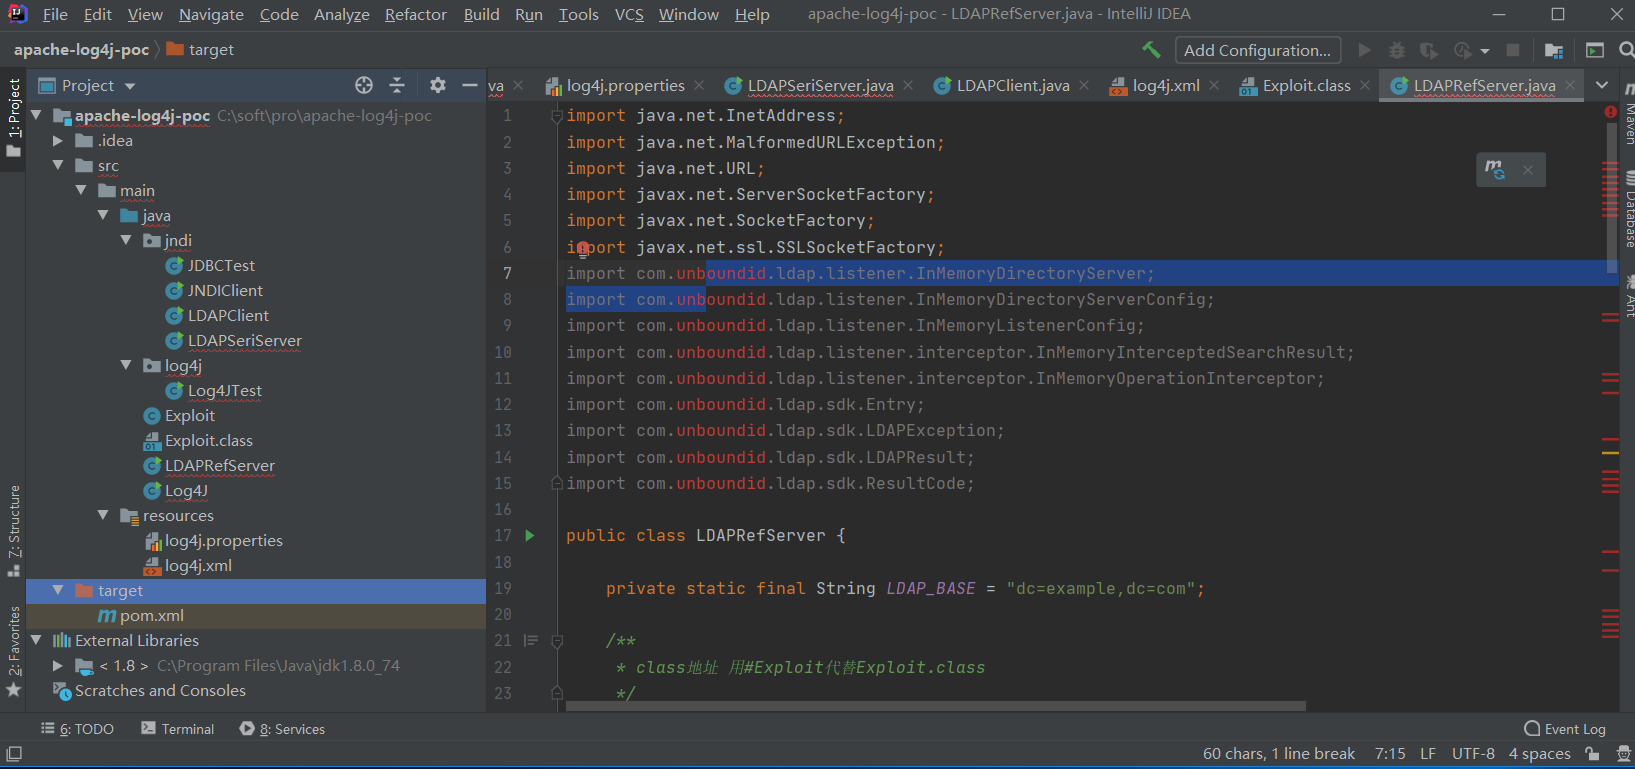1635x769 pixels.
Task: Click the editor horizontal scrollbar
Action: pos(935,706)
